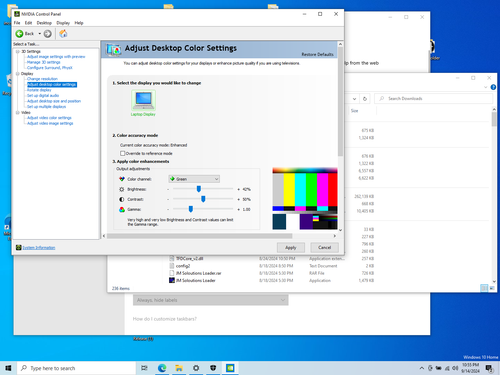500x375 pixels.
Task: Open File Explorer from the taskbar
Action: click(x=179, y=368)
